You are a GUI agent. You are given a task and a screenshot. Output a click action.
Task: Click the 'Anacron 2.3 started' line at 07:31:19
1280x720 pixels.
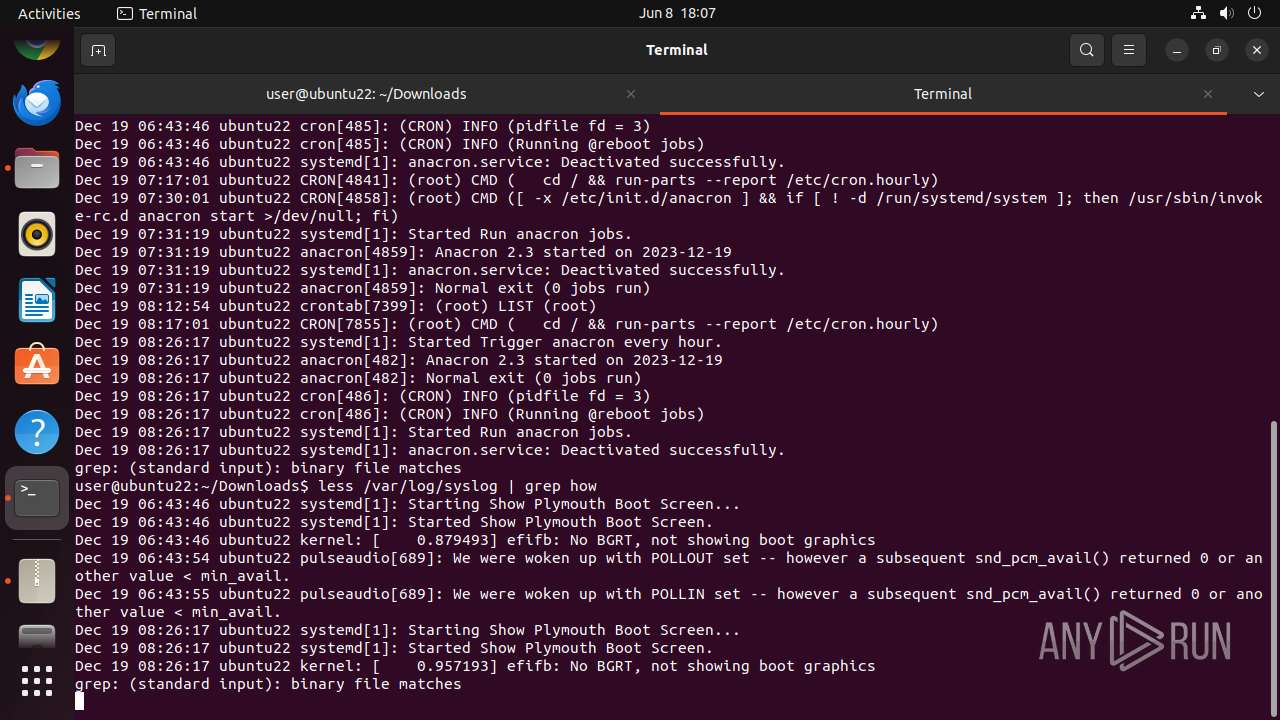(403, 252)
